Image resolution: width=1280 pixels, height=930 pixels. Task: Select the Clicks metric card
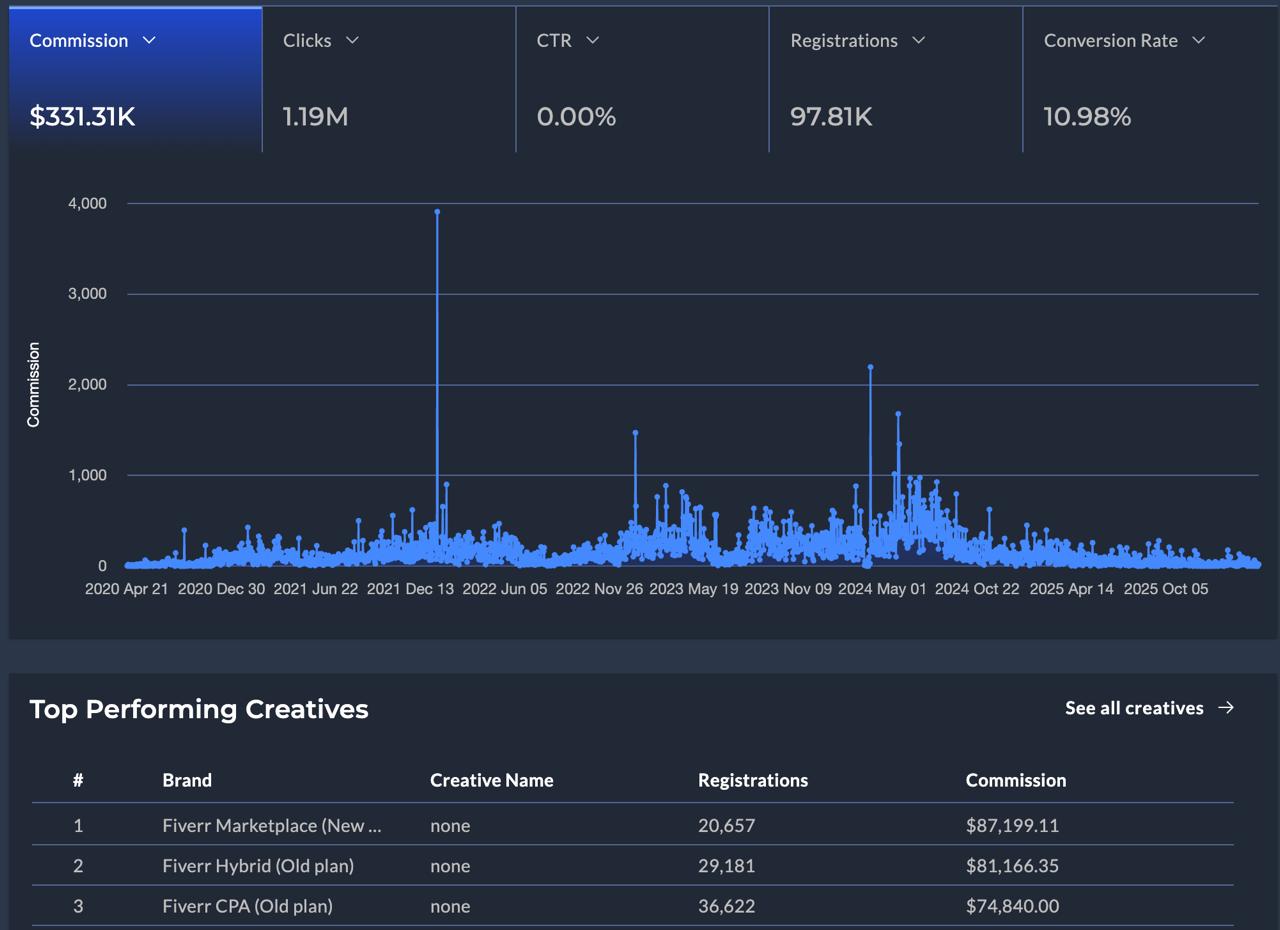click(388, 80)
